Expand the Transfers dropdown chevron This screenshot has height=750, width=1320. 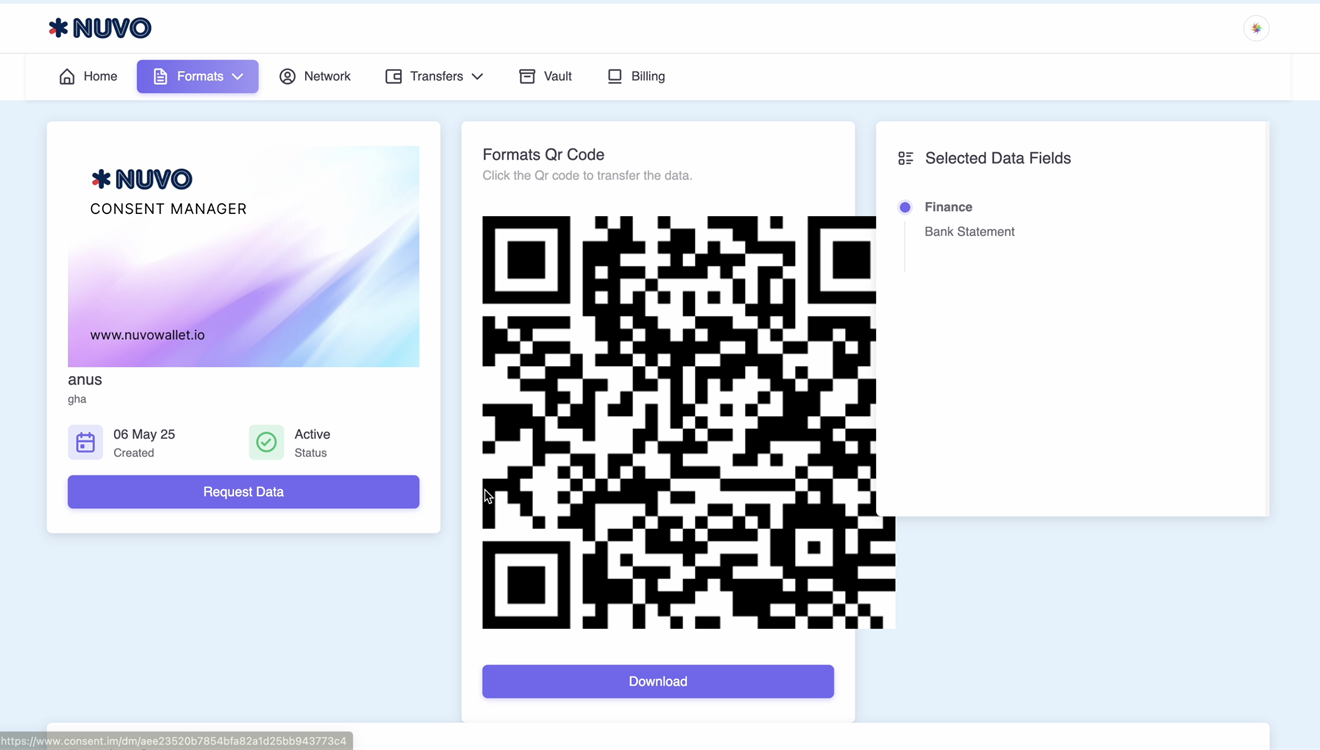coord(477,76)
